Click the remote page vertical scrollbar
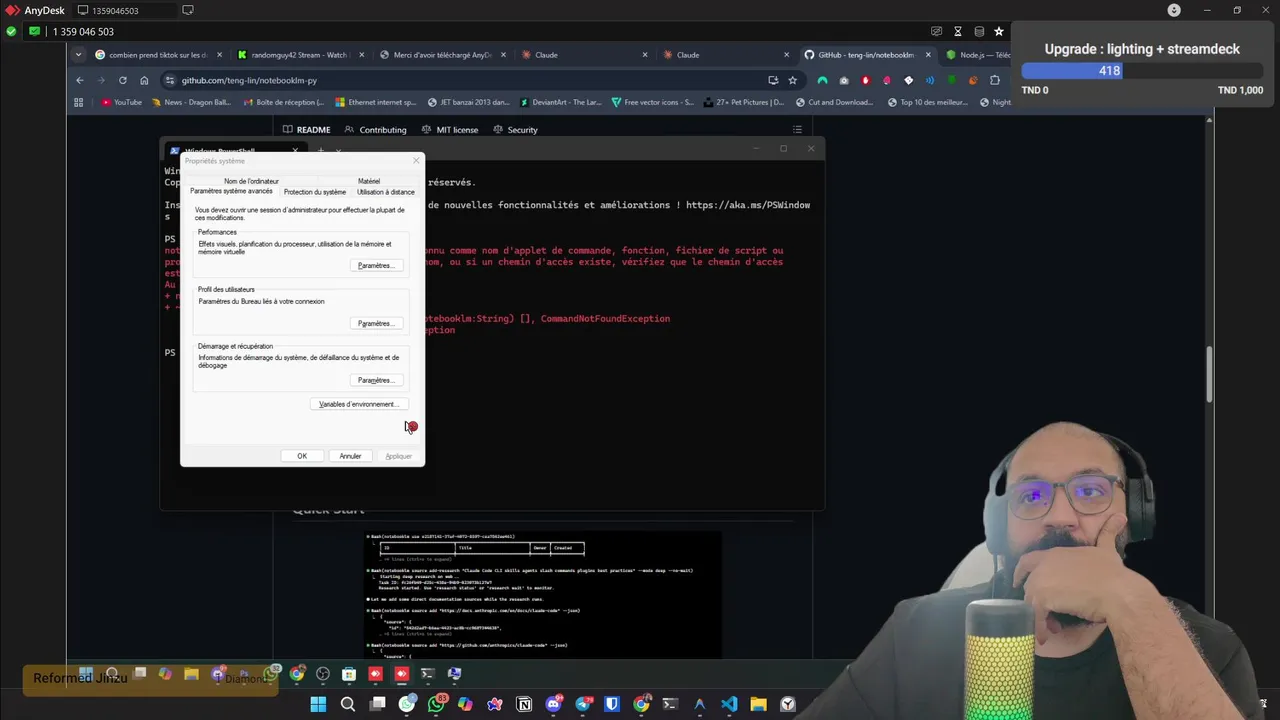Viewport: 1280px width, 720px height. [1210, 372]
